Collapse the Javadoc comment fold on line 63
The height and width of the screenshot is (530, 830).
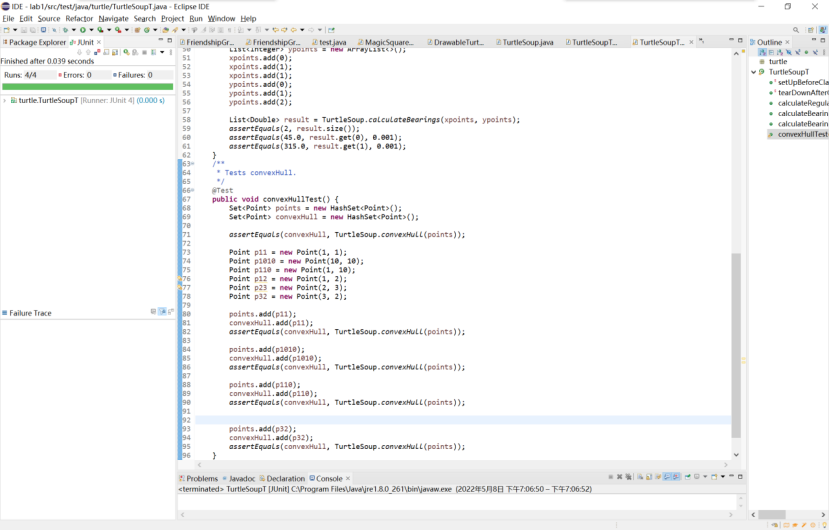pyautogui.click(x=193, y=164)
